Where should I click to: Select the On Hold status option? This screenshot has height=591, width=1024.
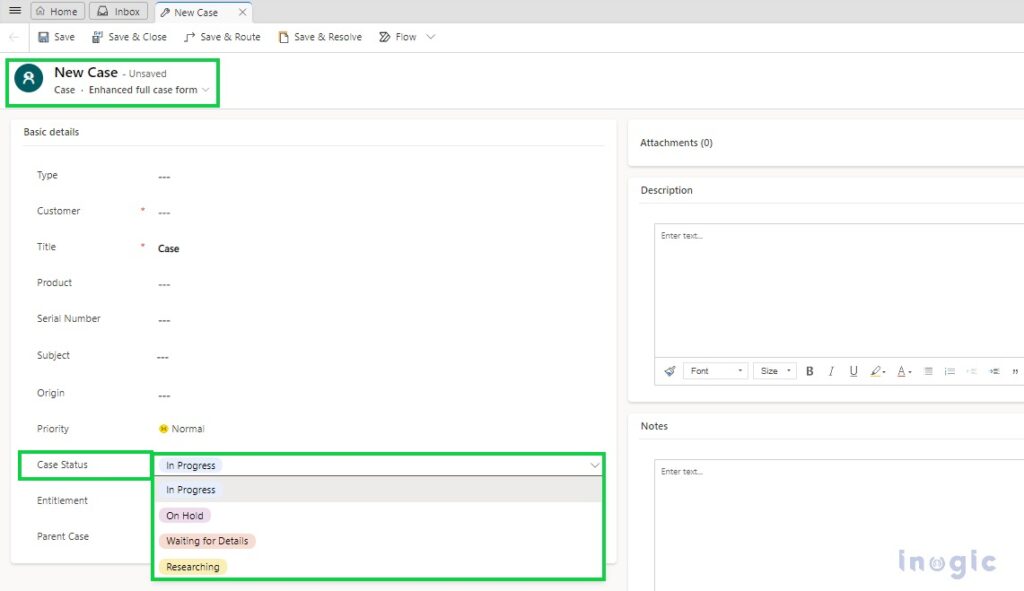pyautogui.click(x=185, y=515)
